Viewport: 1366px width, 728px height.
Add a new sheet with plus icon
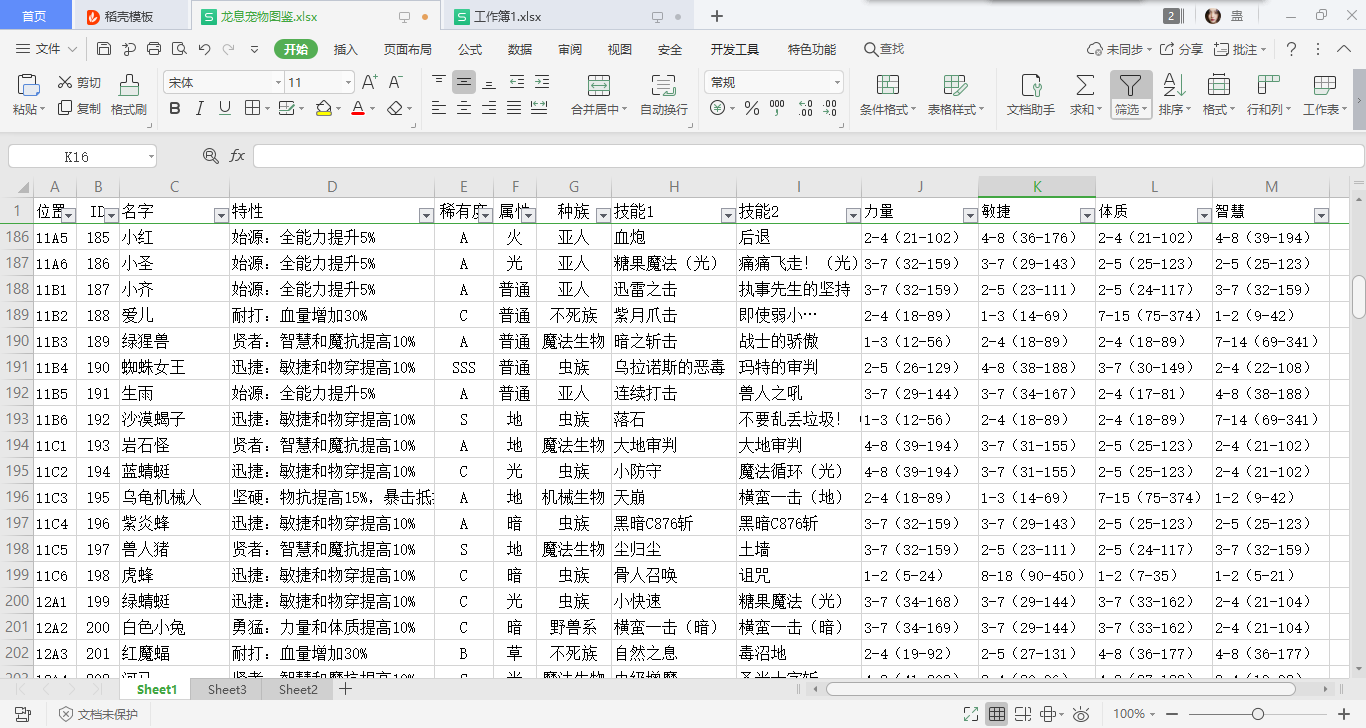click(x=346, y=689)
